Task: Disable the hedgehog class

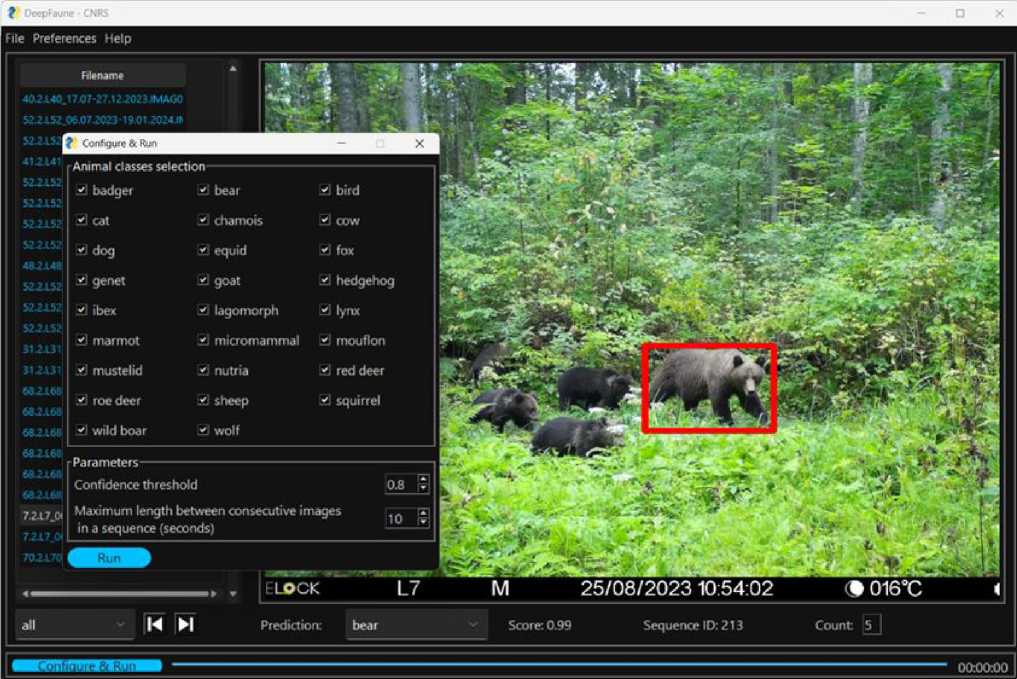Action: (325, 280)
